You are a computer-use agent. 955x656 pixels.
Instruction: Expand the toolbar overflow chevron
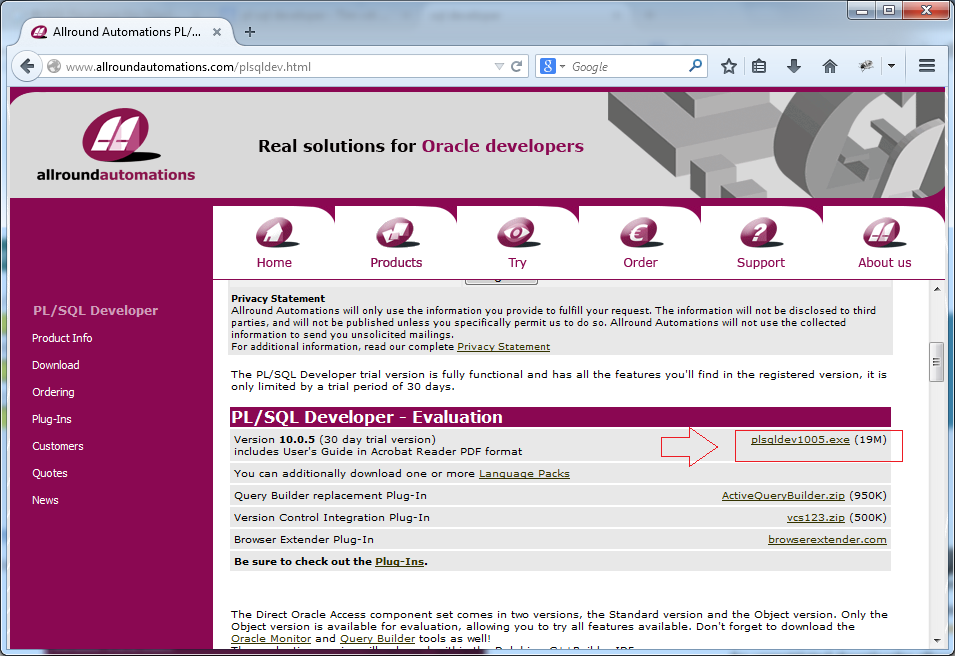[x=891, y=65]
